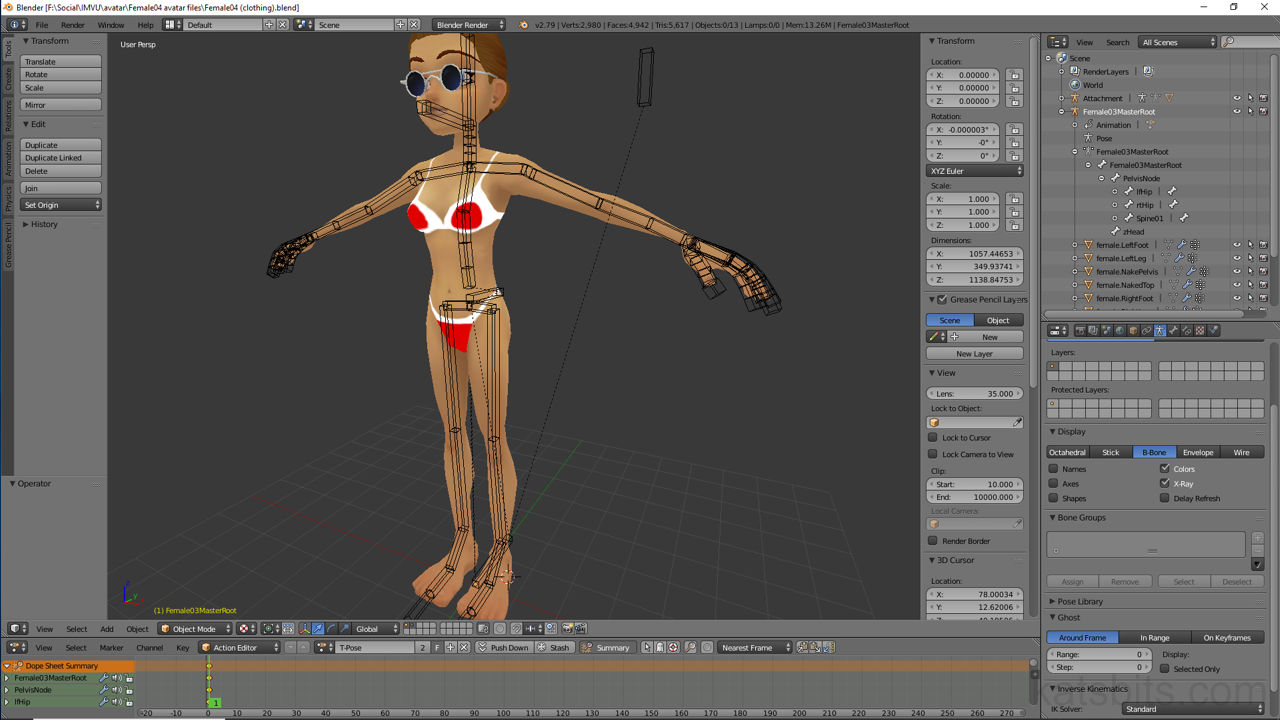Disable the X-Ray display checkbox
Screen dimensions: 1280x720
click(x=1165, y=483)
